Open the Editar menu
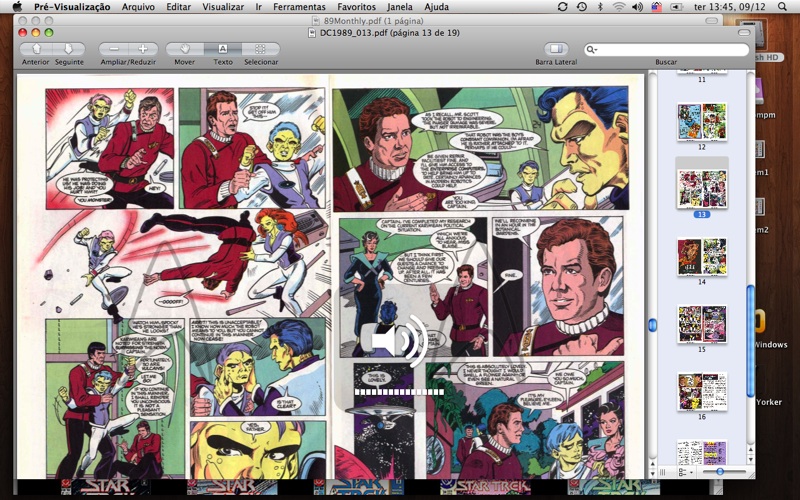The width and height of the screenshot is (800, 500). pyautogui.click(x=179, y=7)
